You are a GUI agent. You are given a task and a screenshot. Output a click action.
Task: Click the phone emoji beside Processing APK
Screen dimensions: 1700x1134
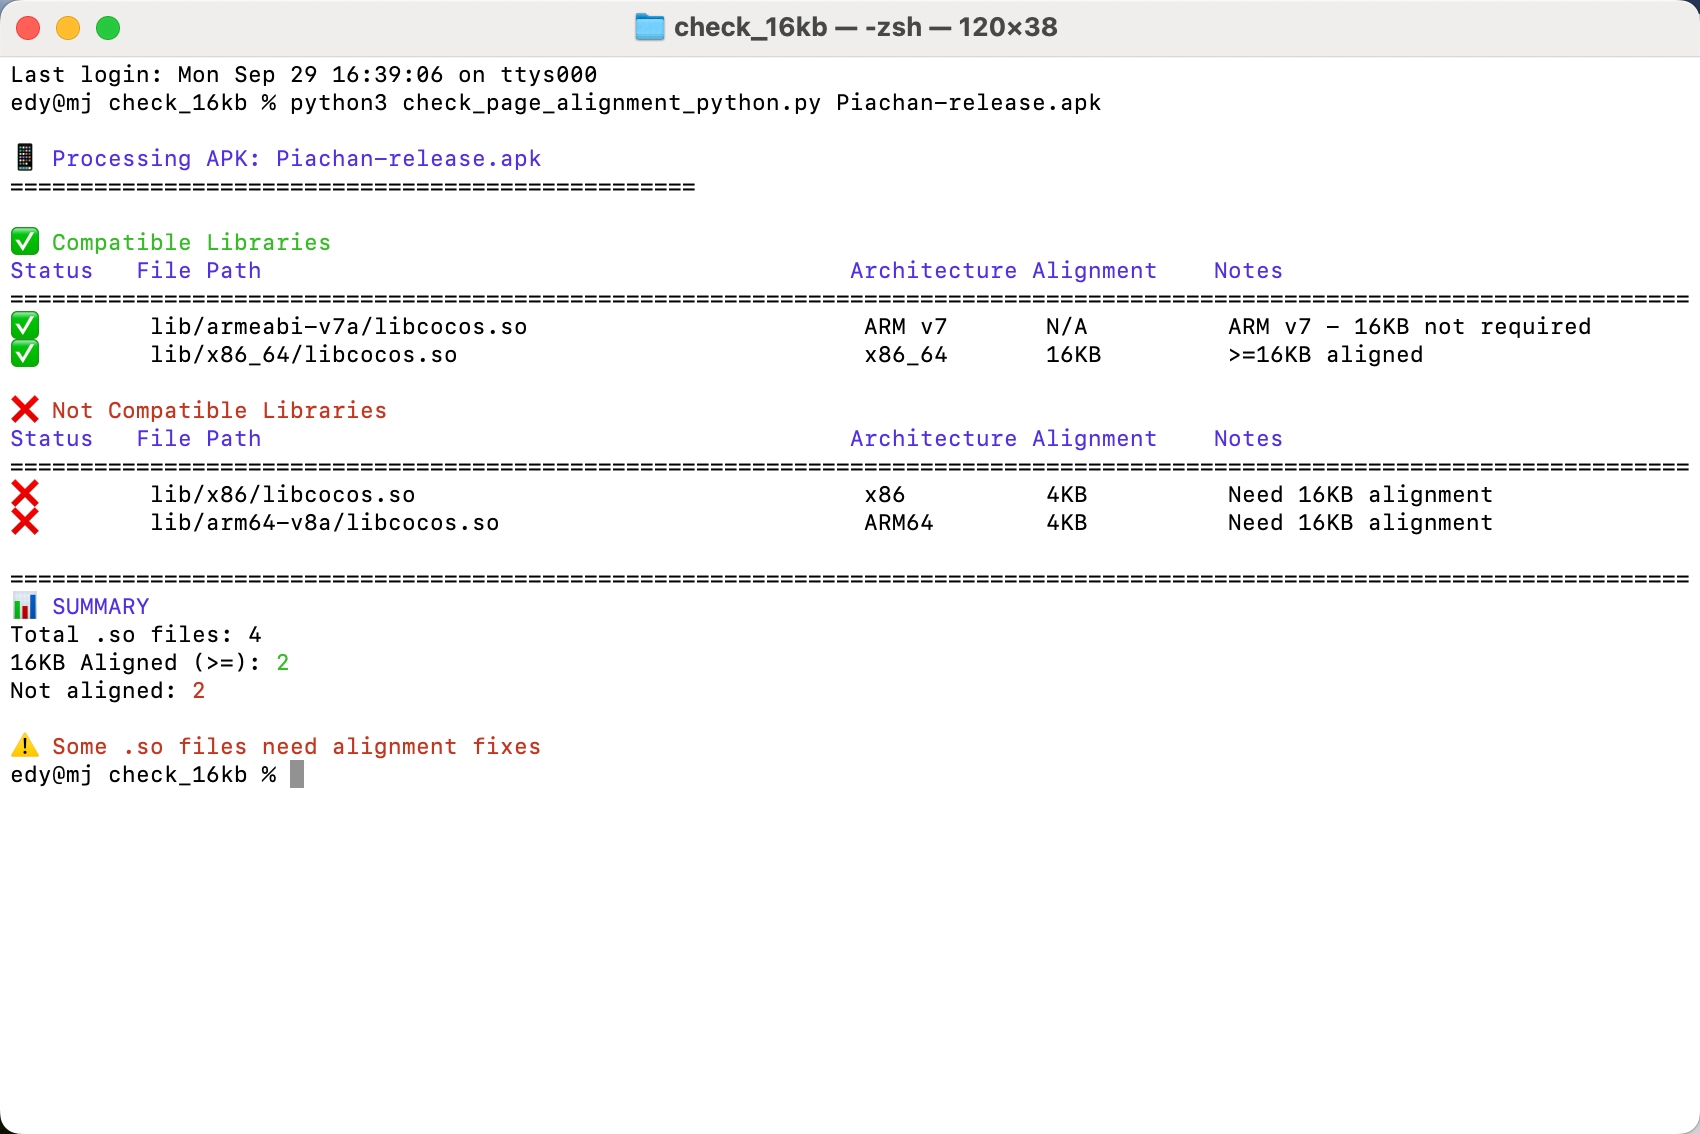(x=25, y=157)
